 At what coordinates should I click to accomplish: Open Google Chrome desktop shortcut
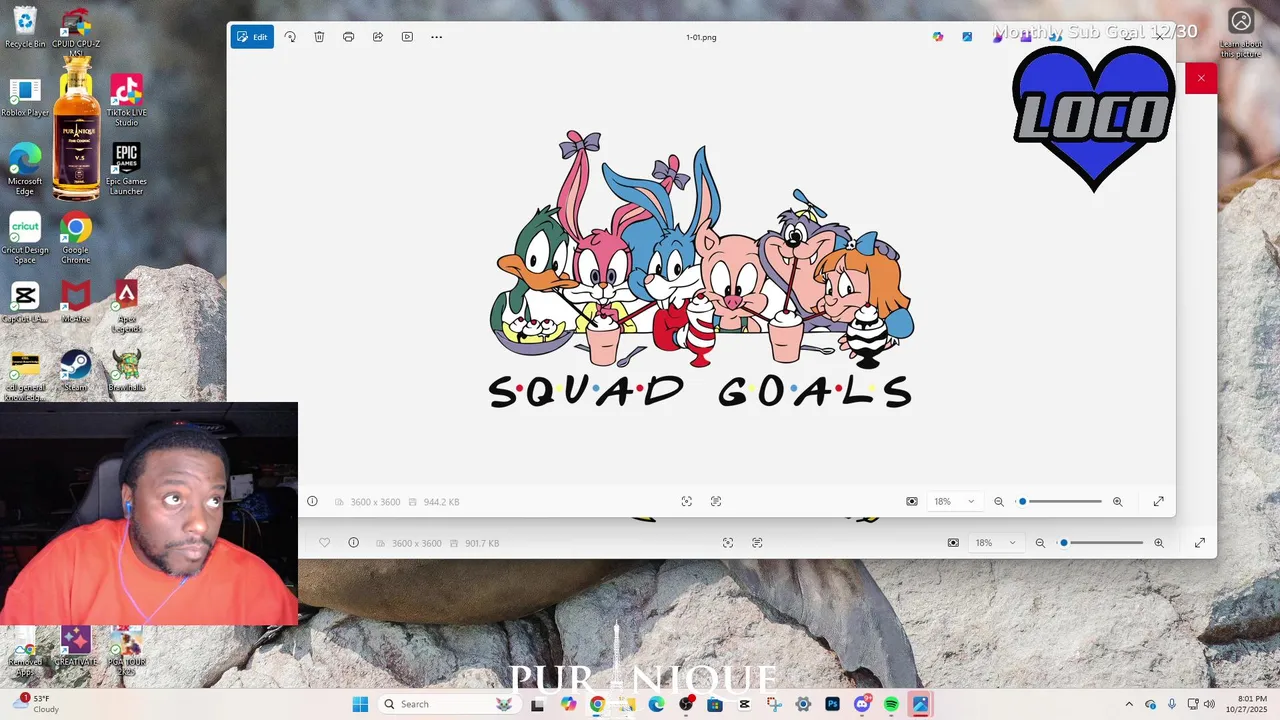(x=75, y=237)
